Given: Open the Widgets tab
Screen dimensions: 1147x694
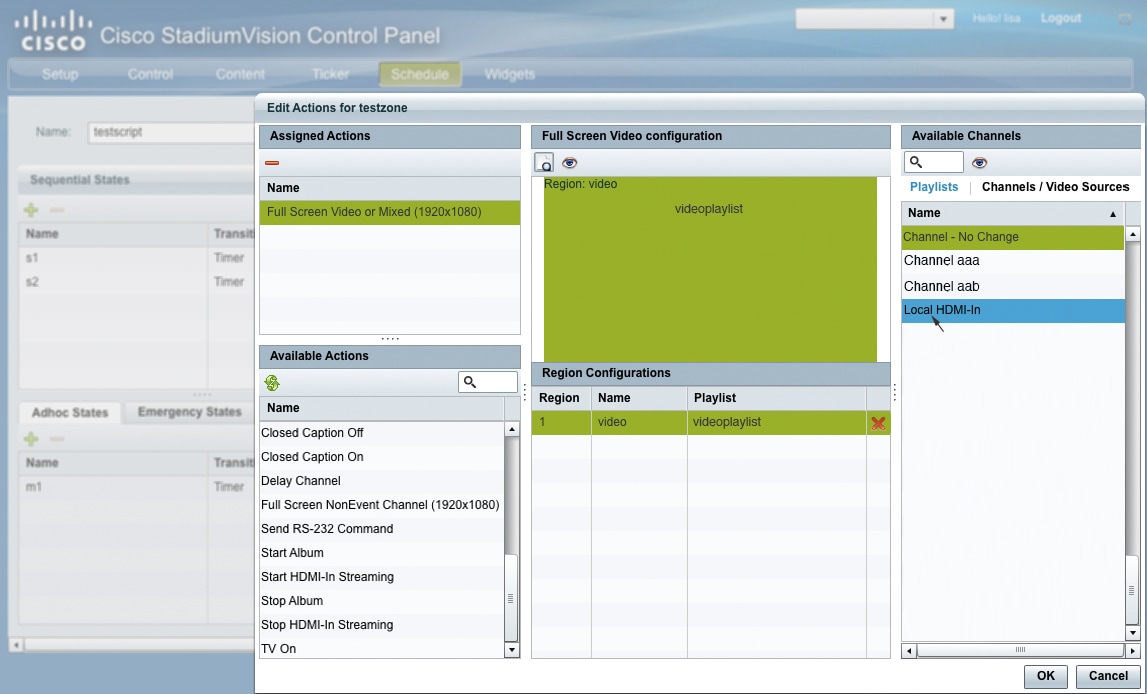Looking at the screenshot, I should click(509, 74).
